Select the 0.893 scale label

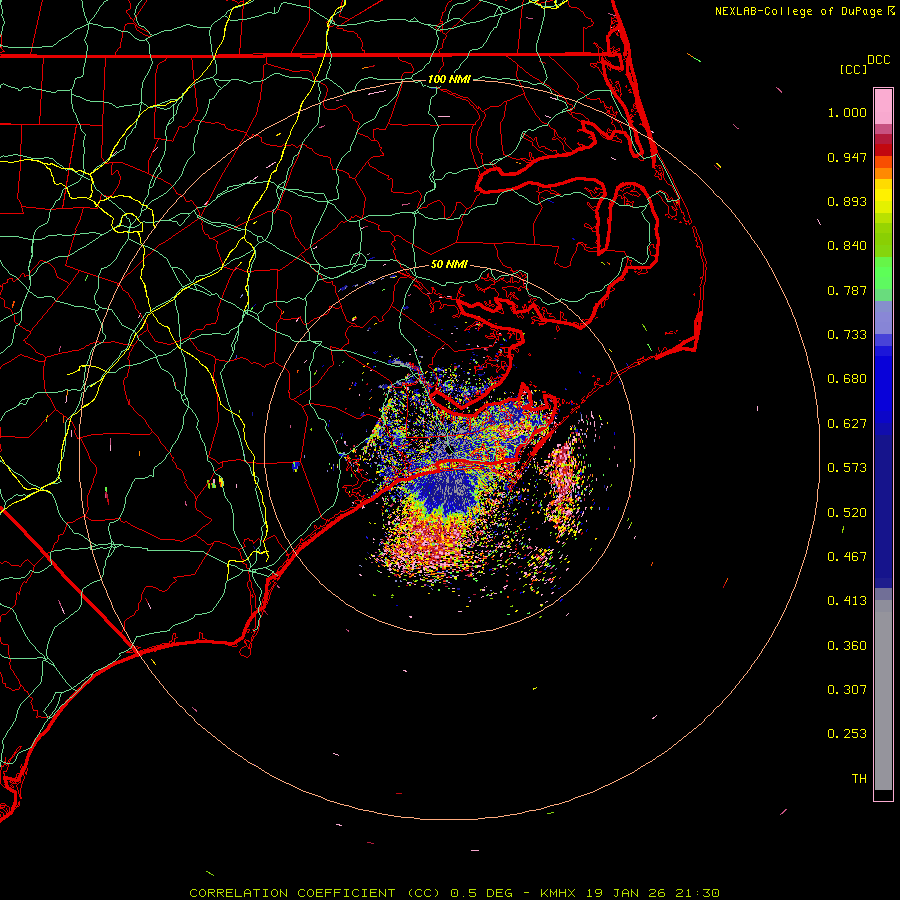[x=847, y=201]
